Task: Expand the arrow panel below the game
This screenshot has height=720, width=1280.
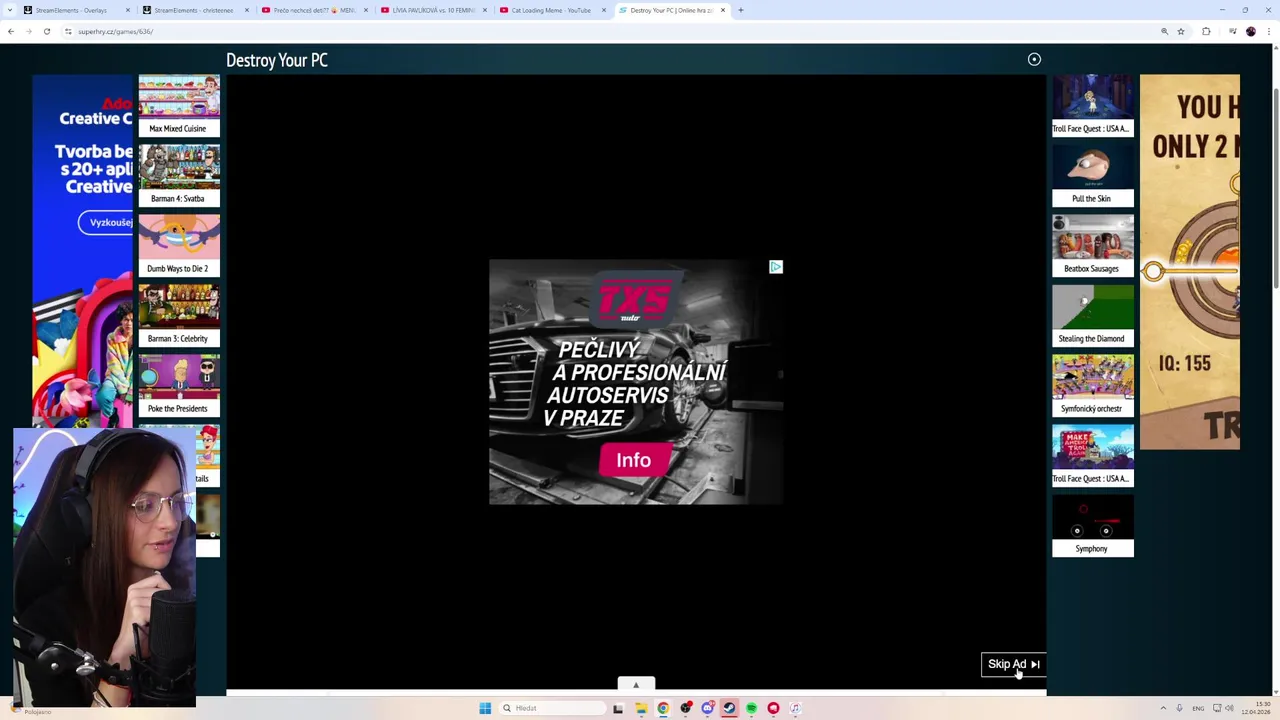Action: (636, 685)
